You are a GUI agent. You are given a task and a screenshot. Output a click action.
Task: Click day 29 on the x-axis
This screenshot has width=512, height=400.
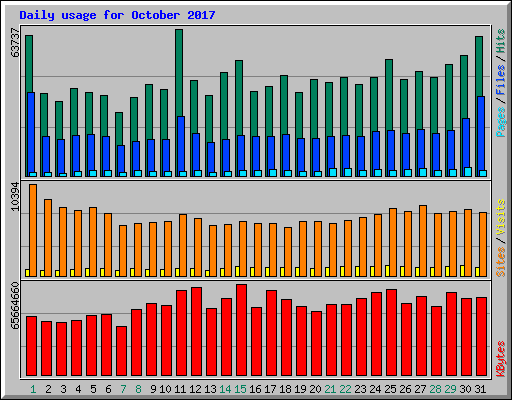point(450,389)
